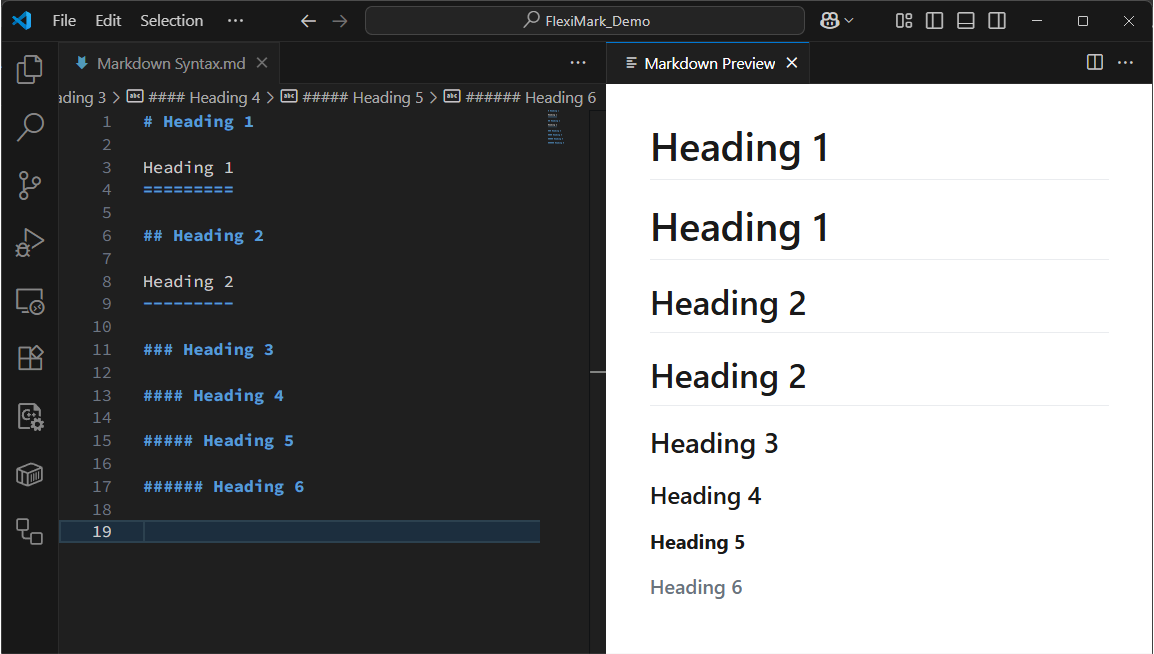This screenshot has width=1154, height=654.
Task: Click 'Heading 4' in the preview
Action: click(x=705, y=497)
